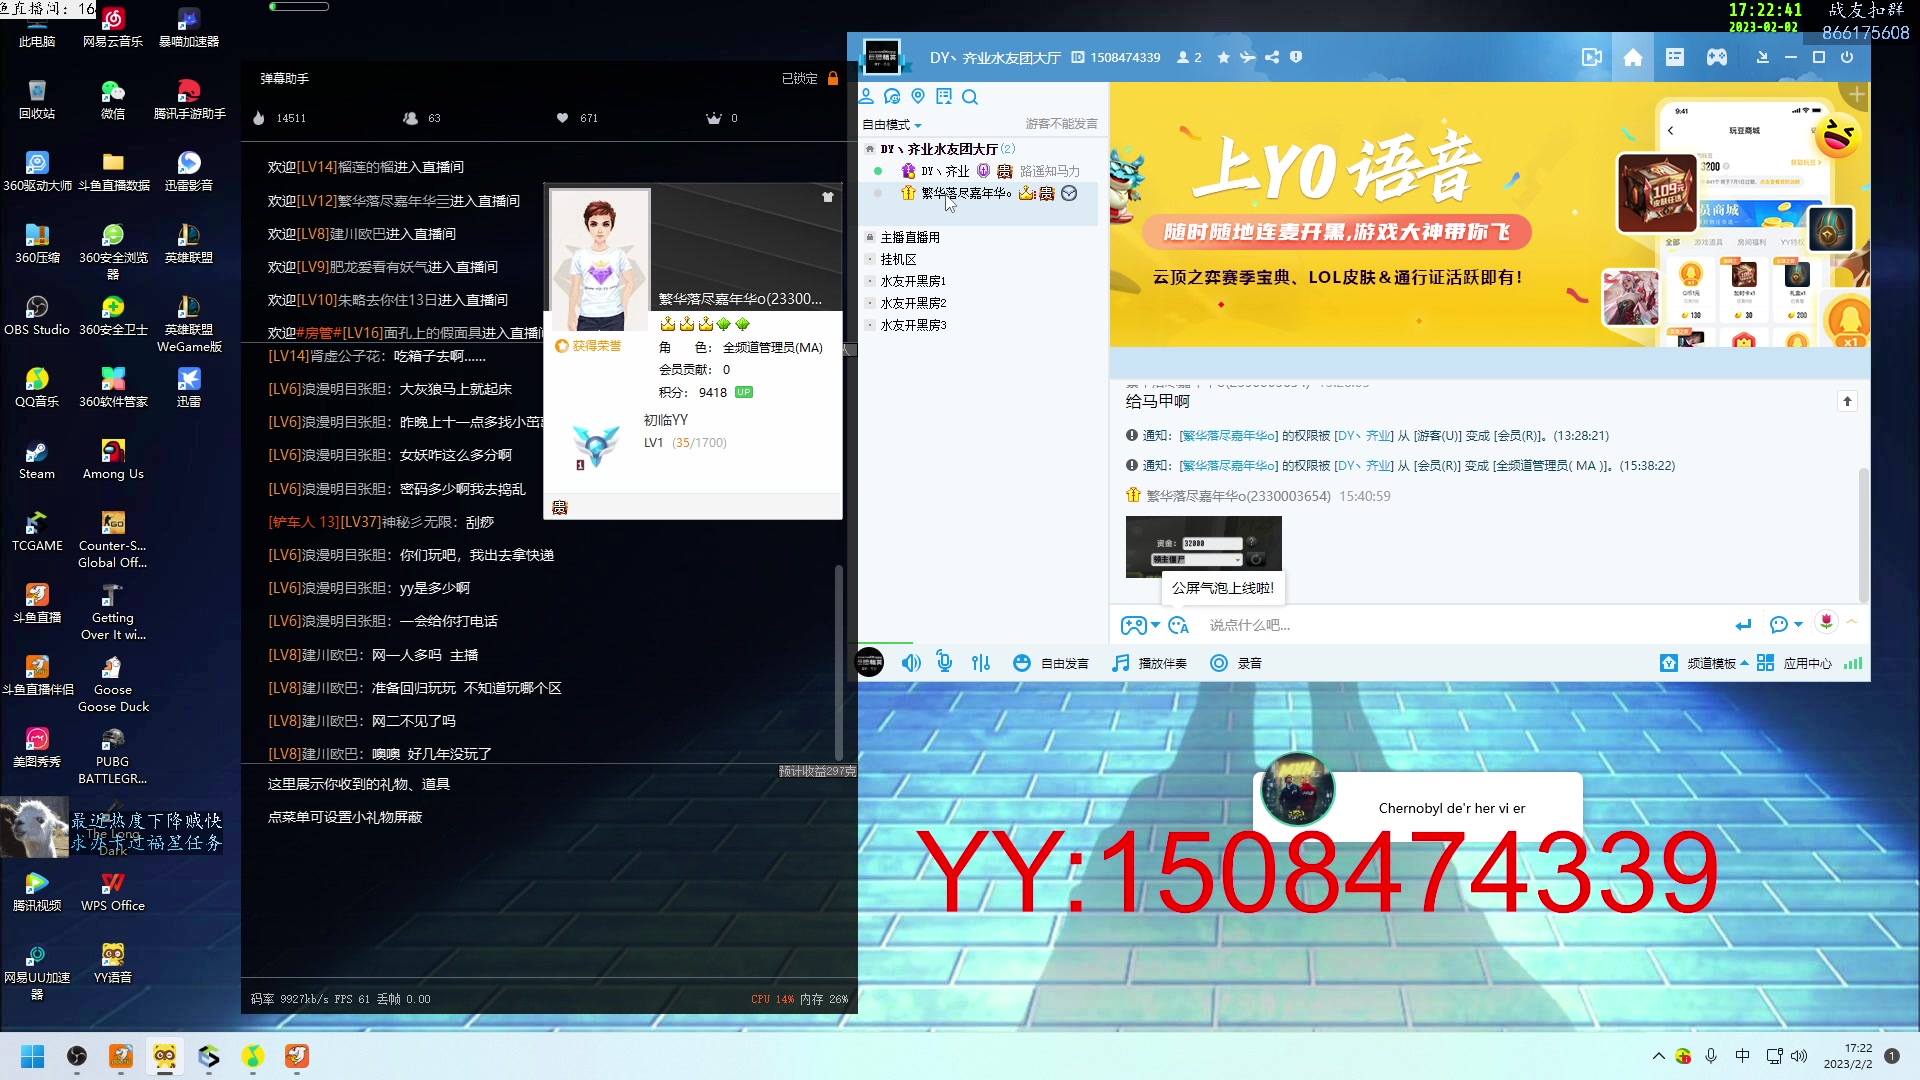The image size is (1920, 1080).
Task: Click the danmaku list scrollbar in 弹幕助手
Action: (x=839, y=662)
